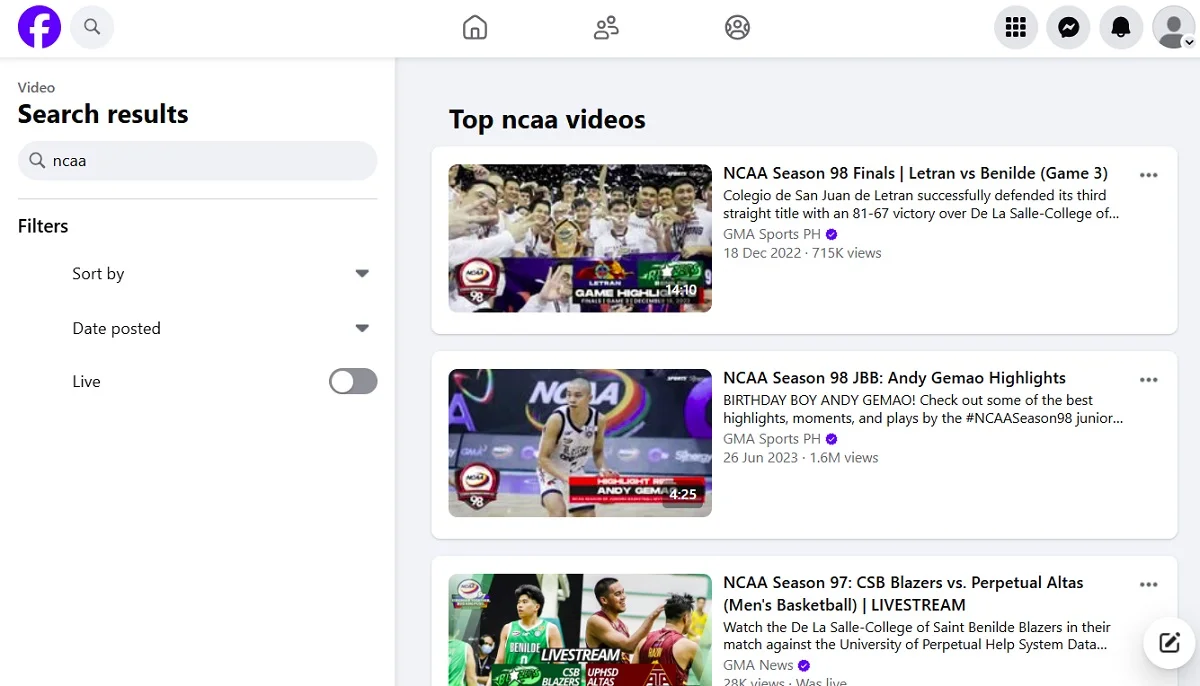Expand the Date posted filter
This screenshot has height=686, width=1200.
(220, 328)
